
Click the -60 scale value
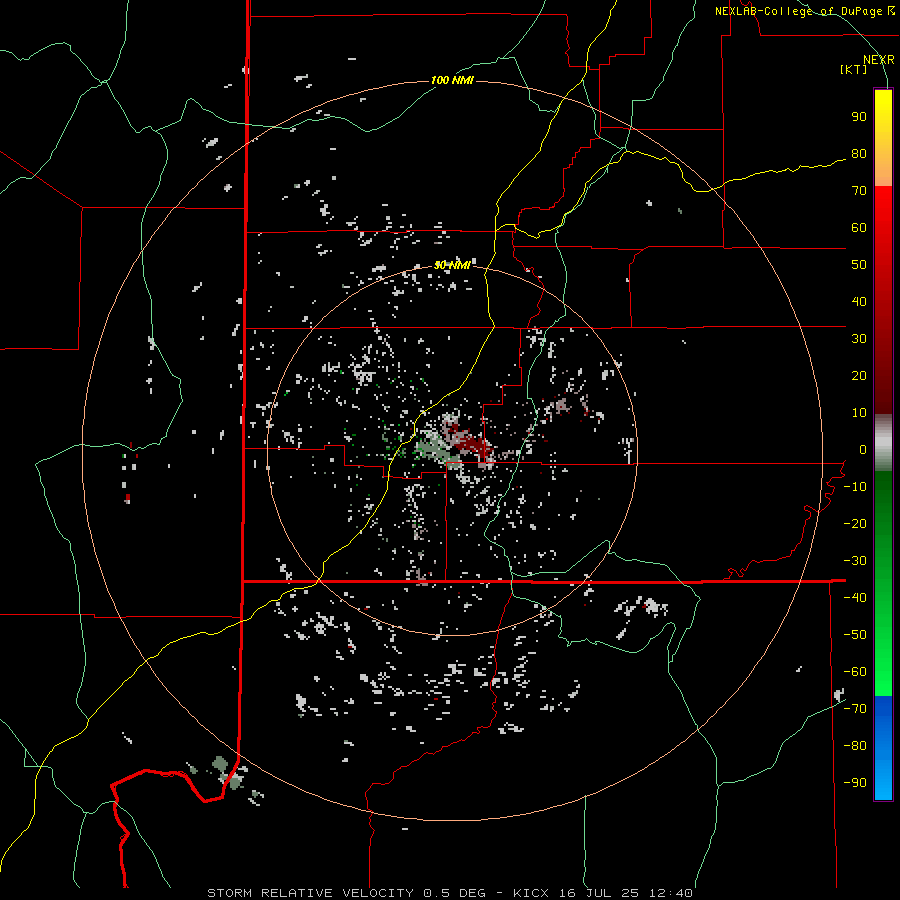855,672
